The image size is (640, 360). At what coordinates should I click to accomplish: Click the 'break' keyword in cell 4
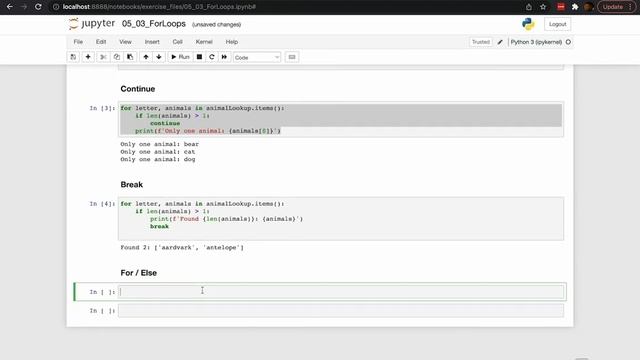159,226
